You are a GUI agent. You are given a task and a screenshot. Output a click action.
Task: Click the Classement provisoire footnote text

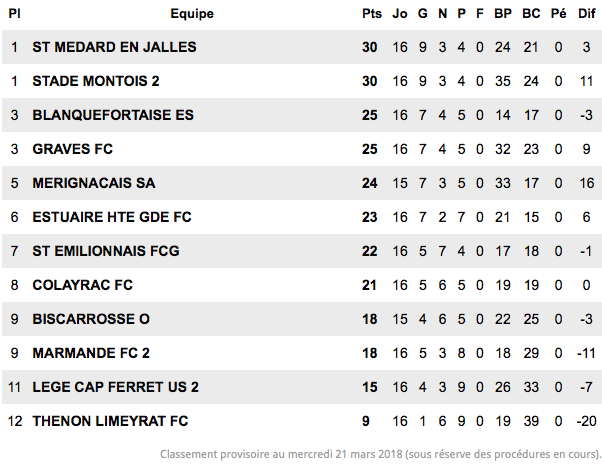coord(380,454)
